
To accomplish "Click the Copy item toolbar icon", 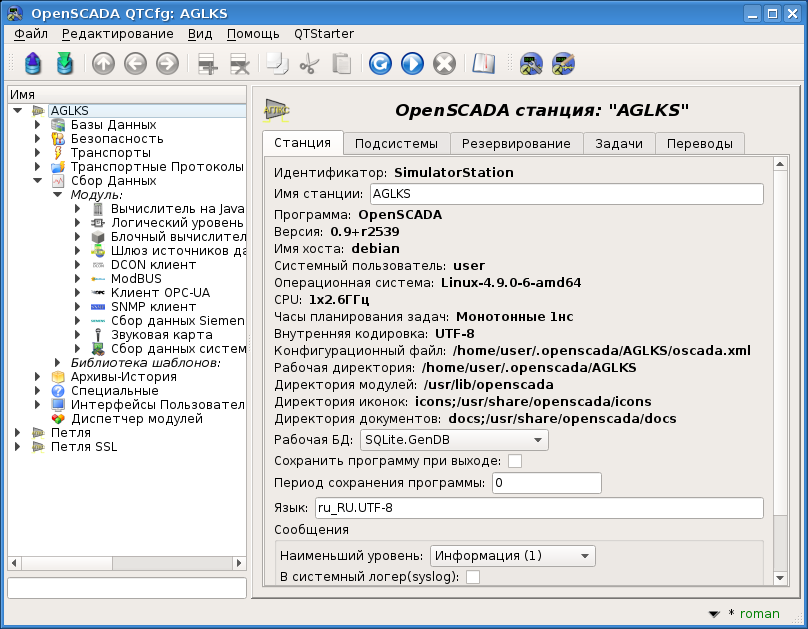I will tap(277, 64).
